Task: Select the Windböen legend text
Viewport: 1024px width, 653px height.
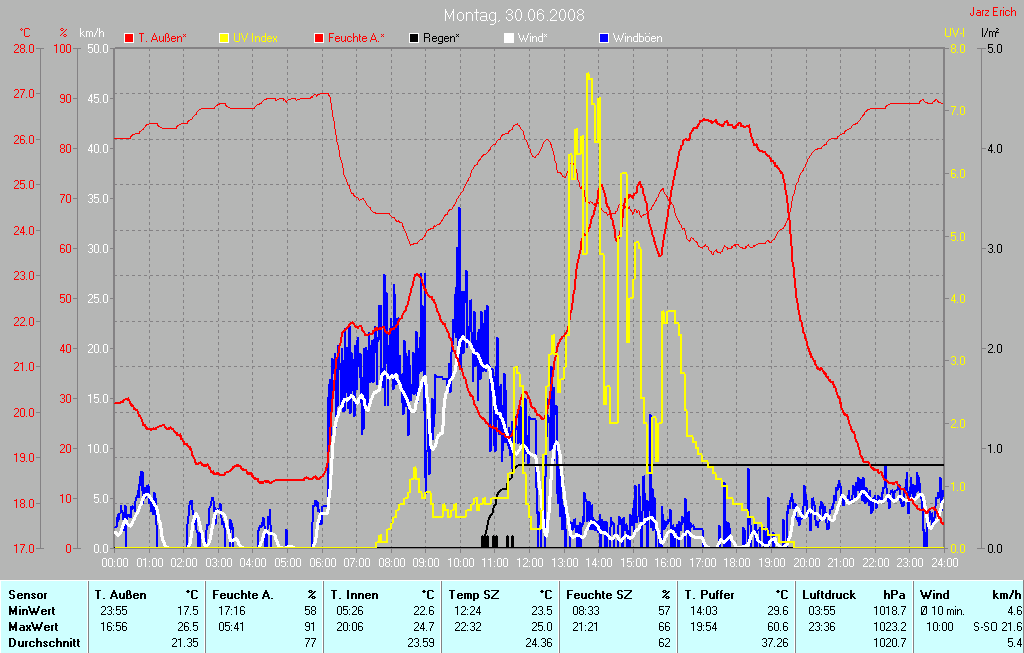Action: click(x=637, y=38)
